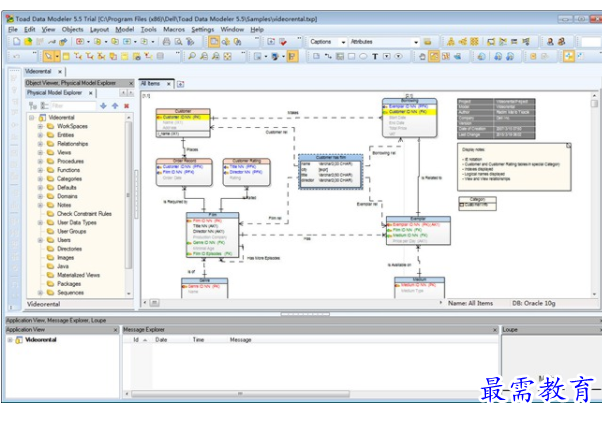Screen dimensions: 602x421
Task: Select the Views tree item
Action: pyautogui.click(x=64, y=153)
